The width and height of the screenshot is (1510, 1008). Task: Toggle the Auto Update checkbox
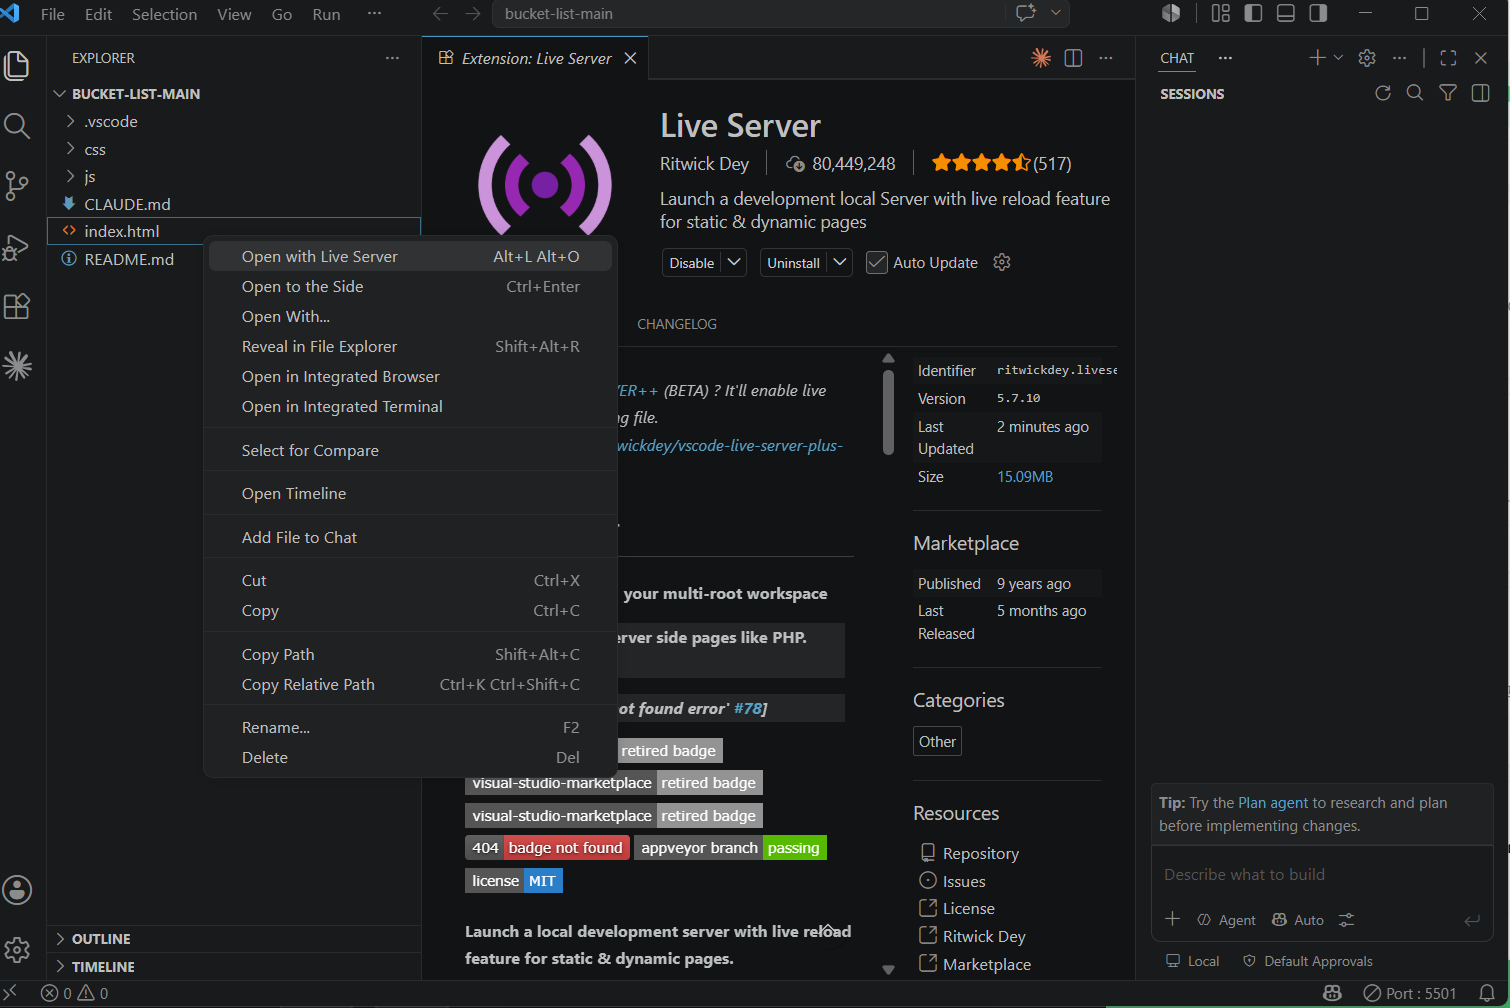click(x=877, y=263)
